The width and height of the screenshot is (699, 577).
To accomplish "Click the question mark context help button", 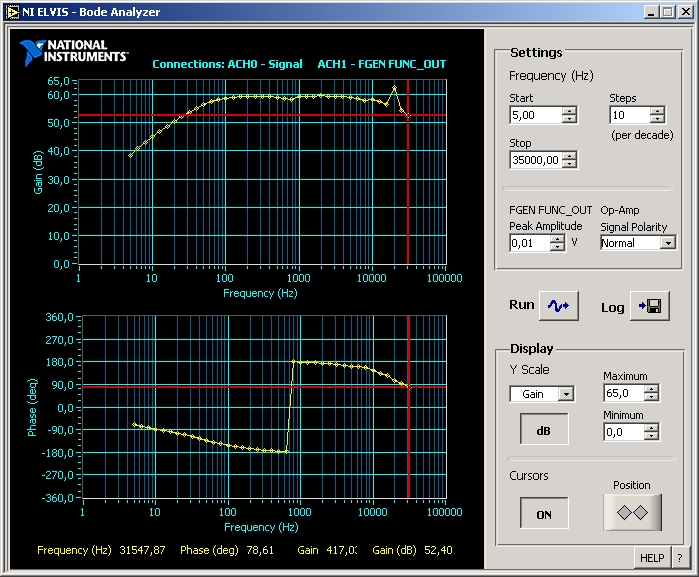I will coord(680,558).
